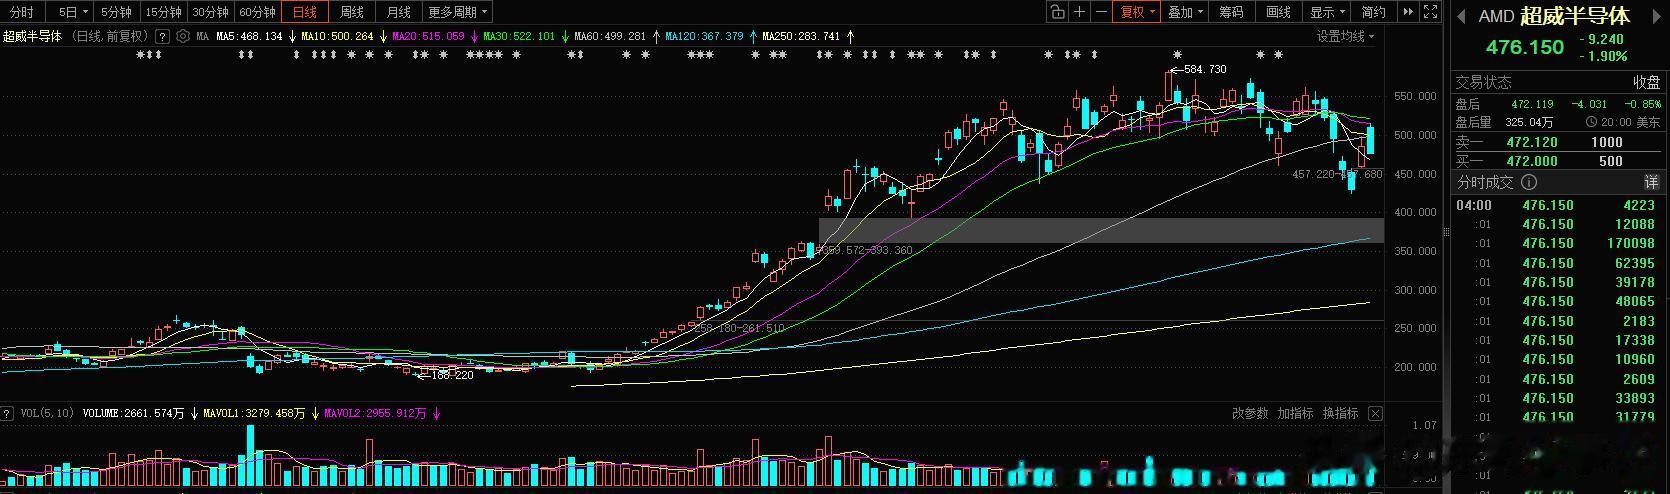Open the 复权 adjustment dropdown

pos(1138,12)
